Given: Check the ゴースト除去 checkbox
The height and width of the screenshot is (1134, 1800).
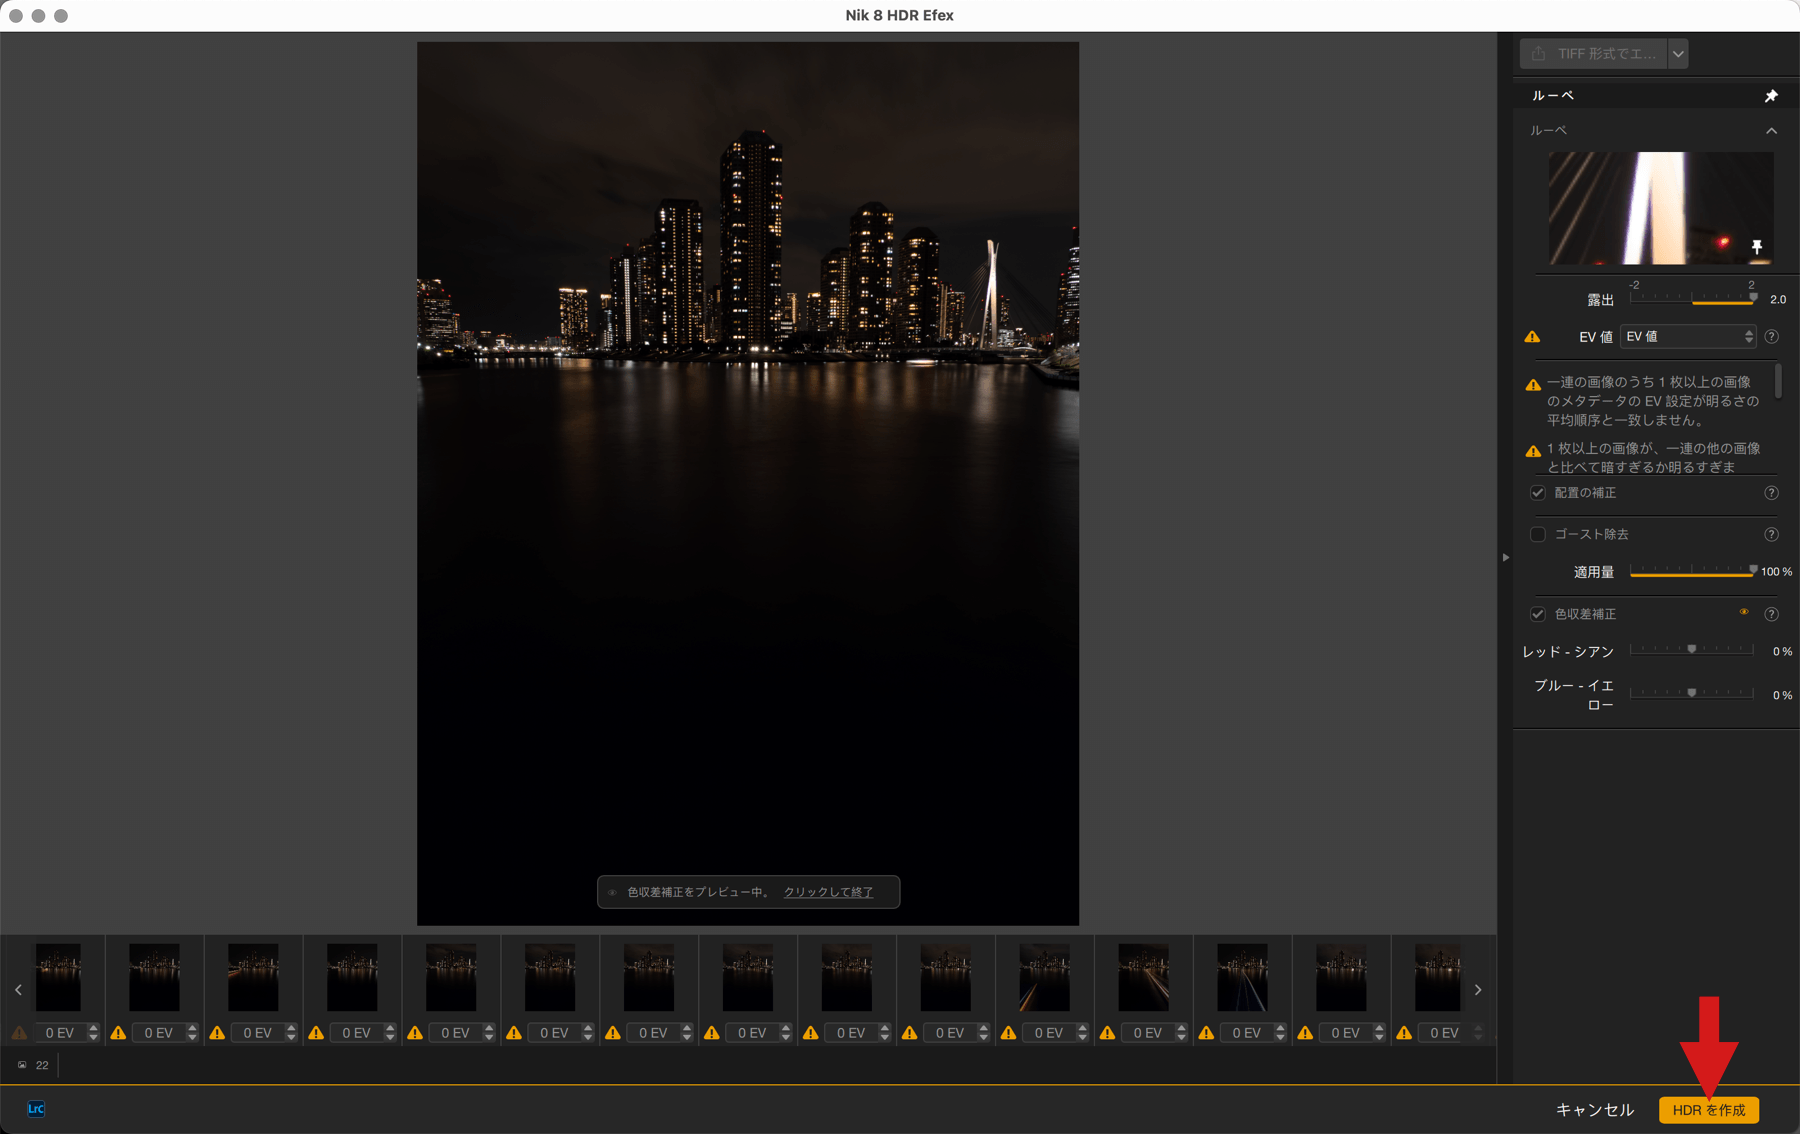Looking at the screenshot, I should click(x=1538, y=535).
